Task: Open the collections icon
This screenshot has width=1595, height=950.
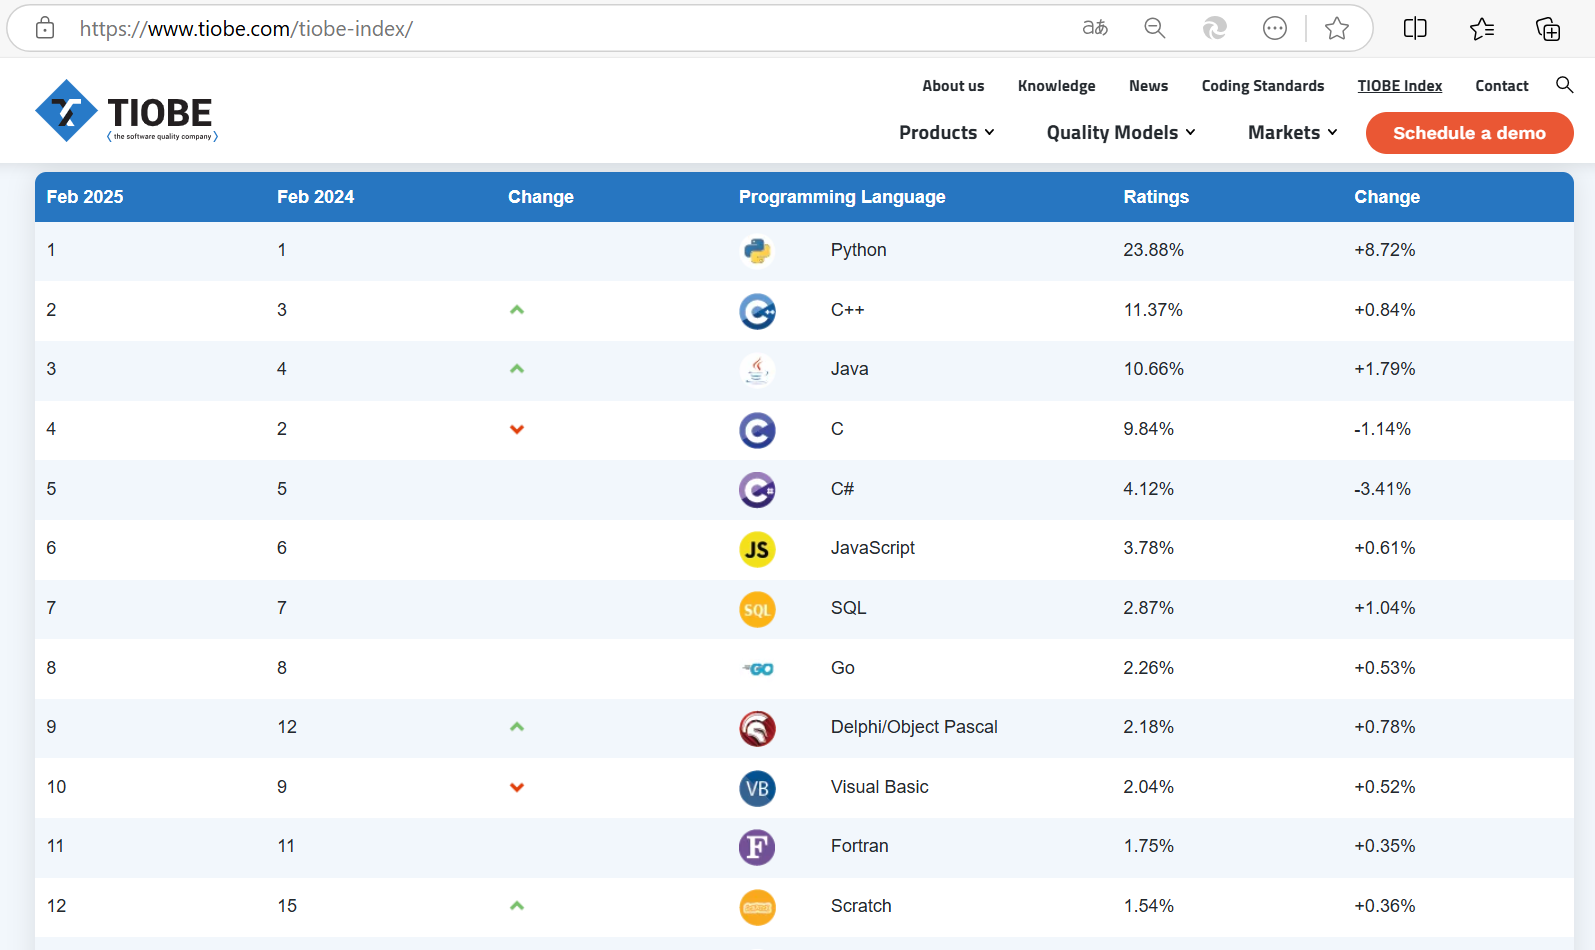Action: tap(1548, 28)
